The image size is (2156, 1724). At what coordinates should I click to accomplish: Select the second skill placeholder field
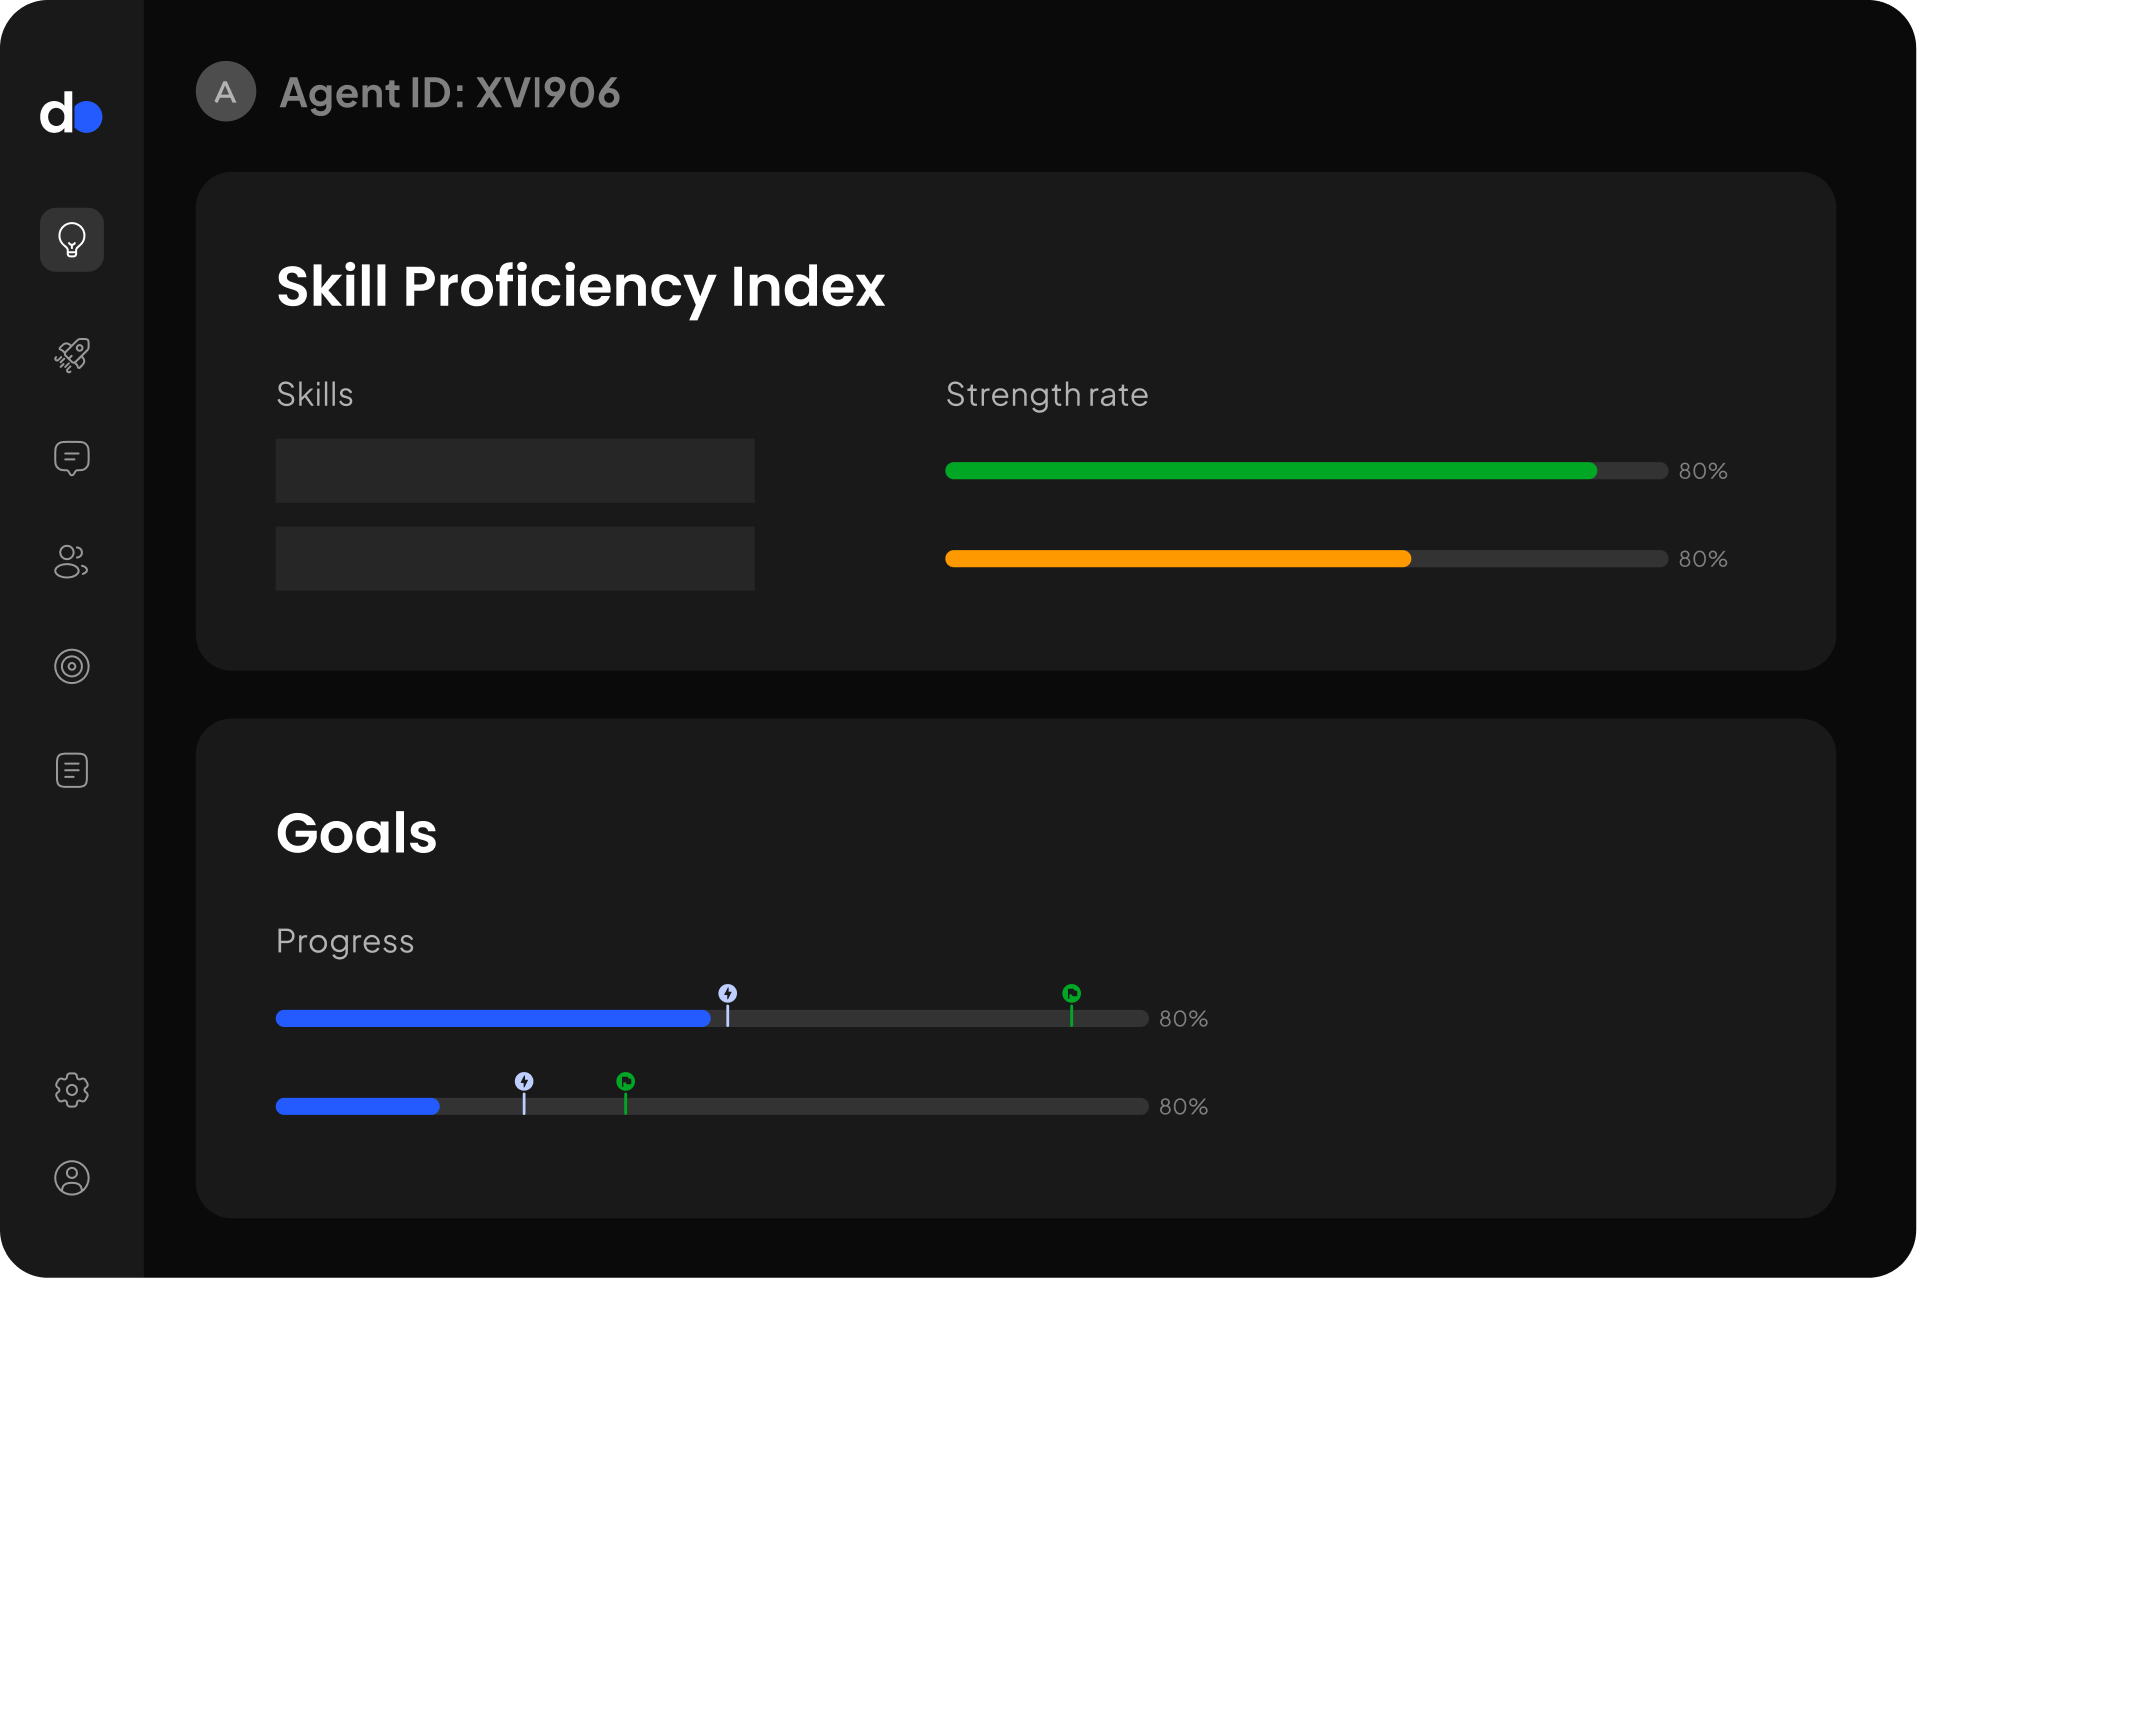coord(515,560)
